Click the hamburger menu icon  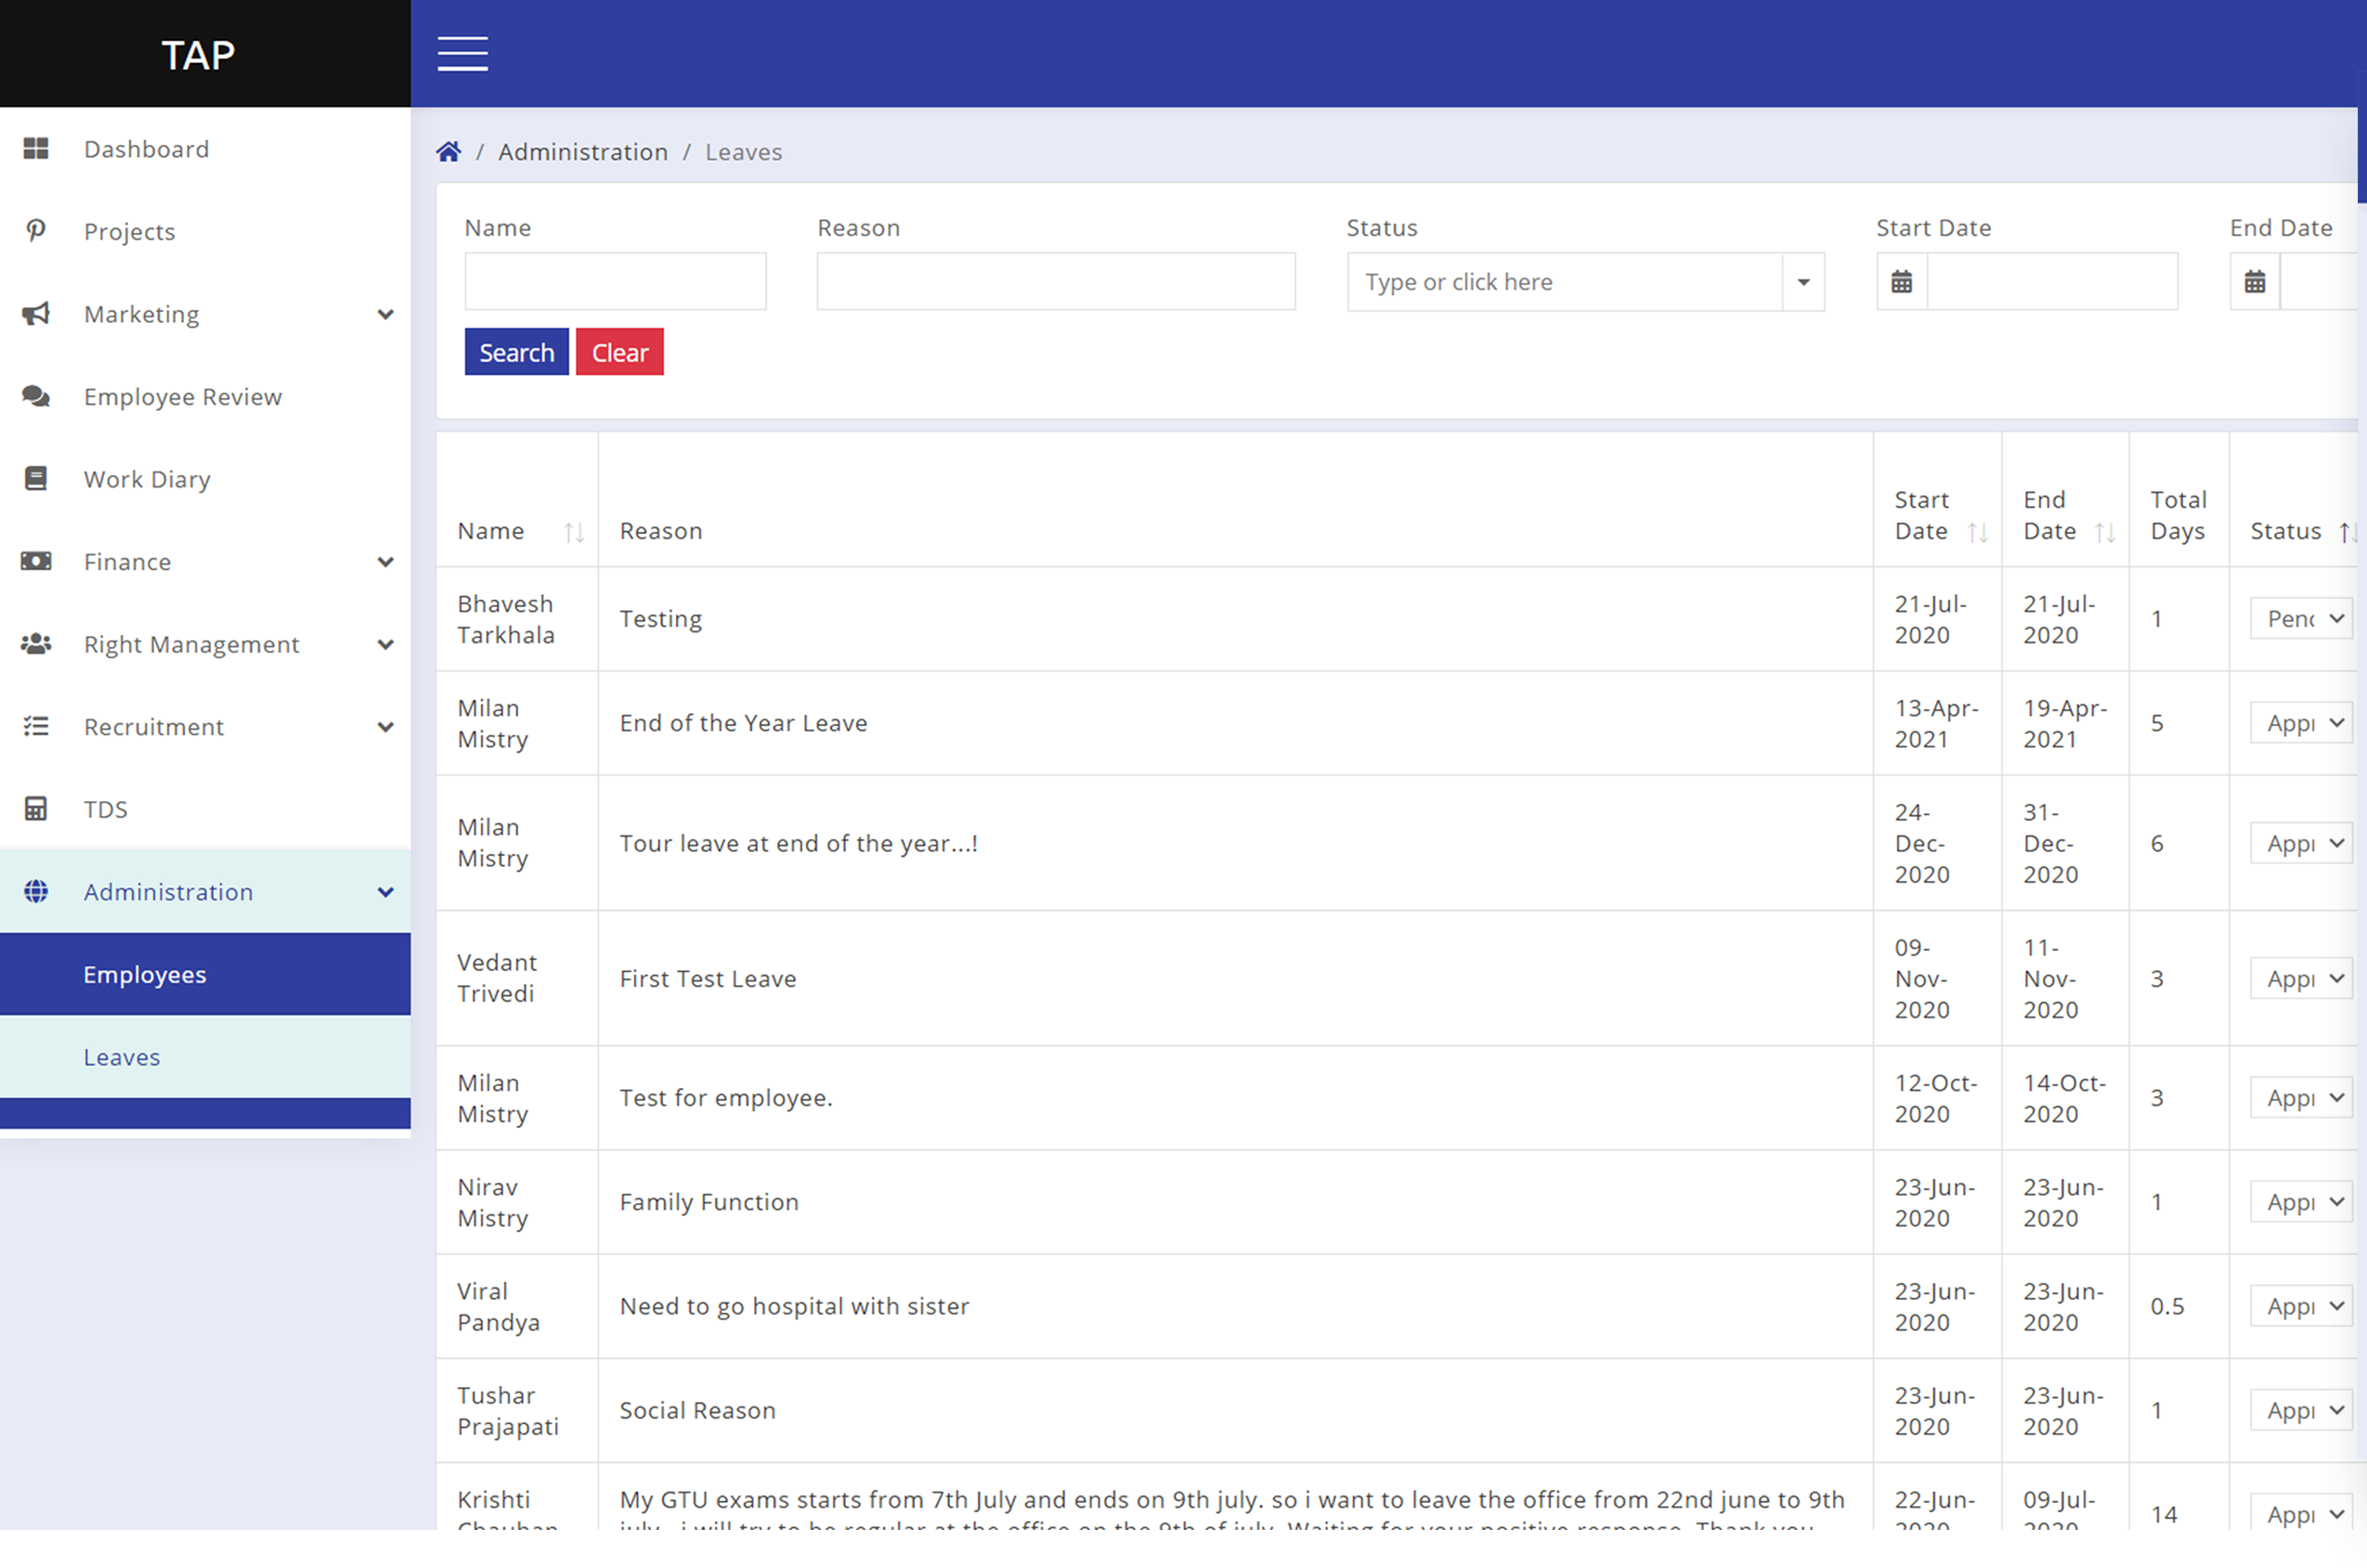point(462,54)
